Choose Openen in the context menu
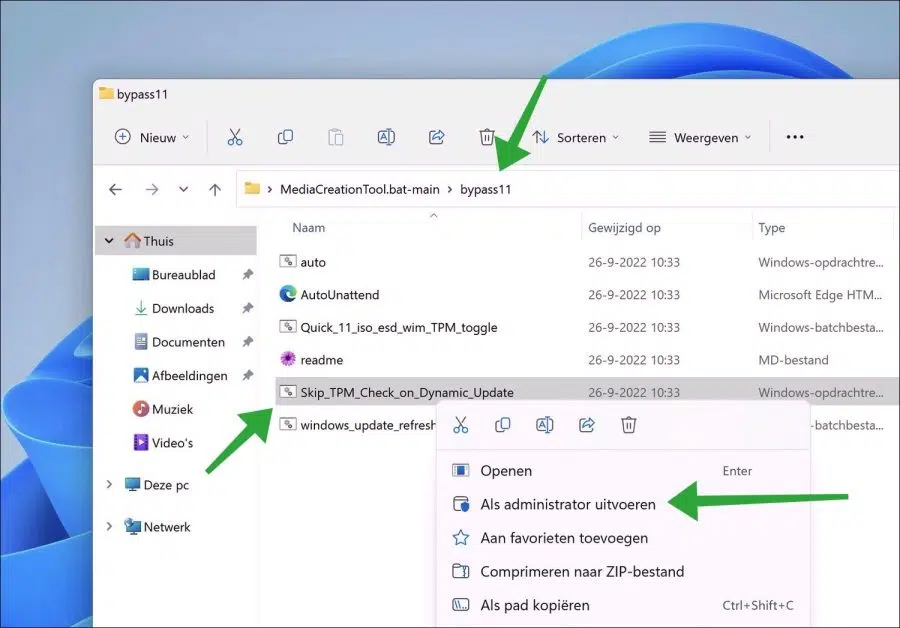 pyautogui.click(x=623, y=471)
